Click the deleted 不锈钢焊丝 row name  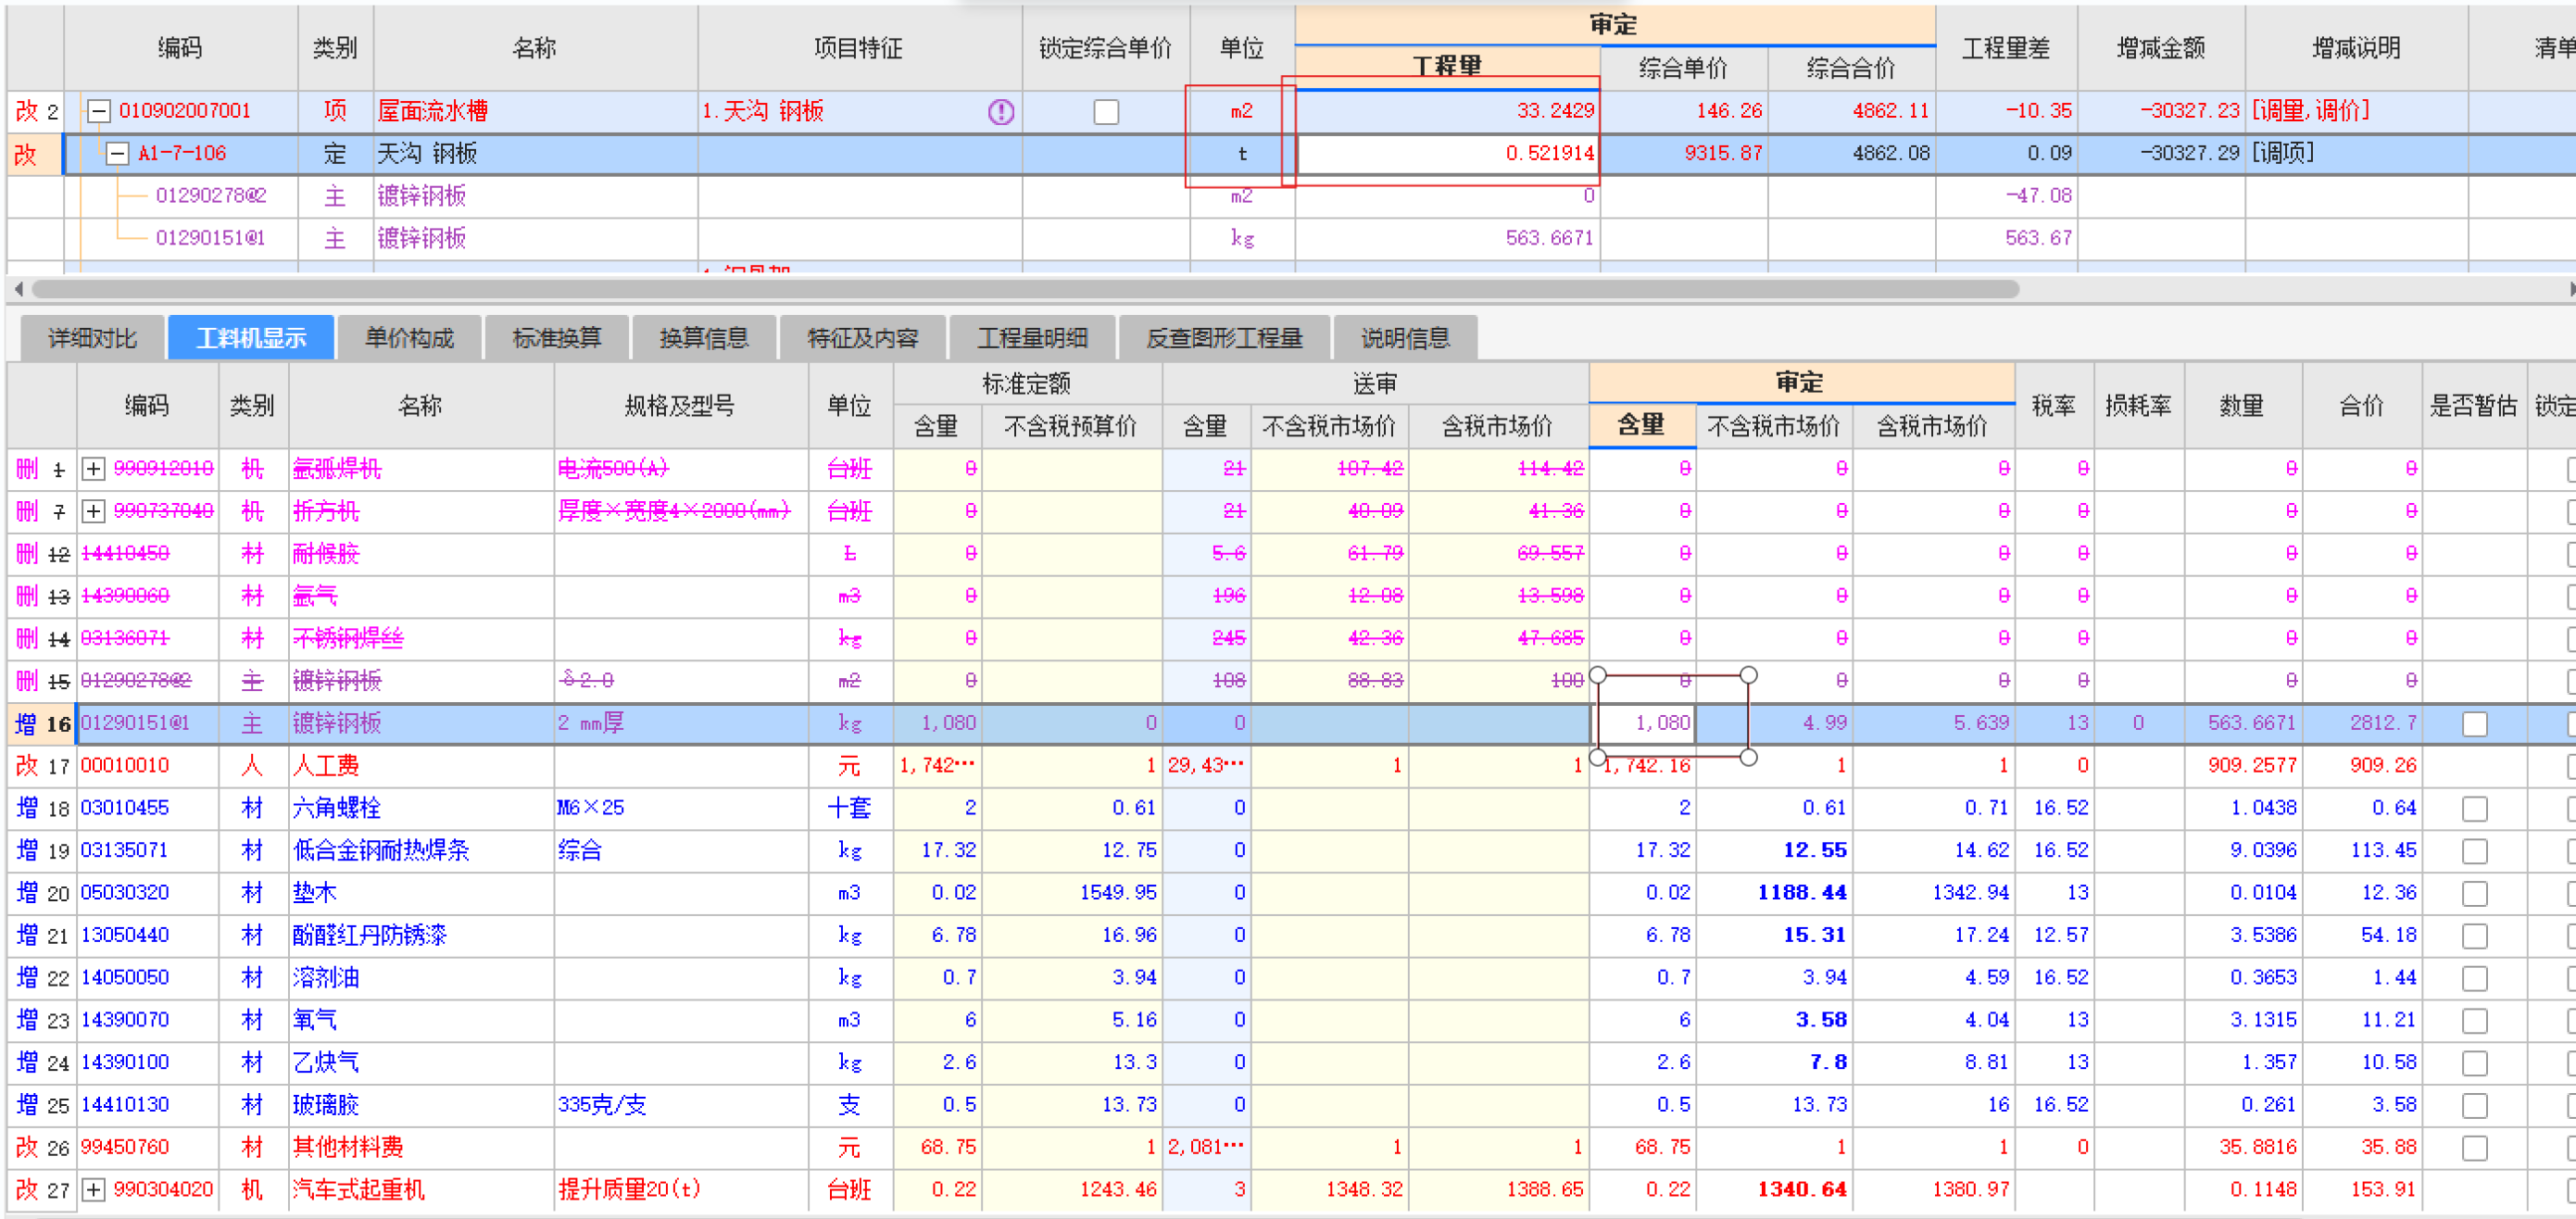[x=348, y=638]
